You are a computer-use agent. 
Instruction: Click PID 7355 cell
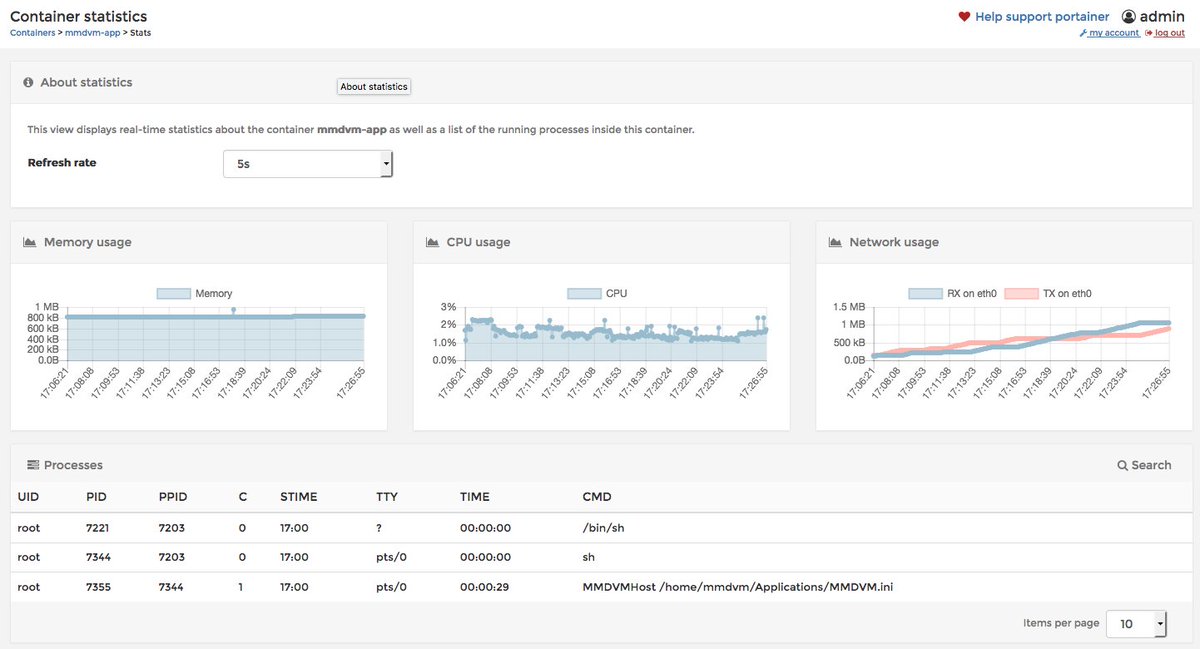(98, 587)
